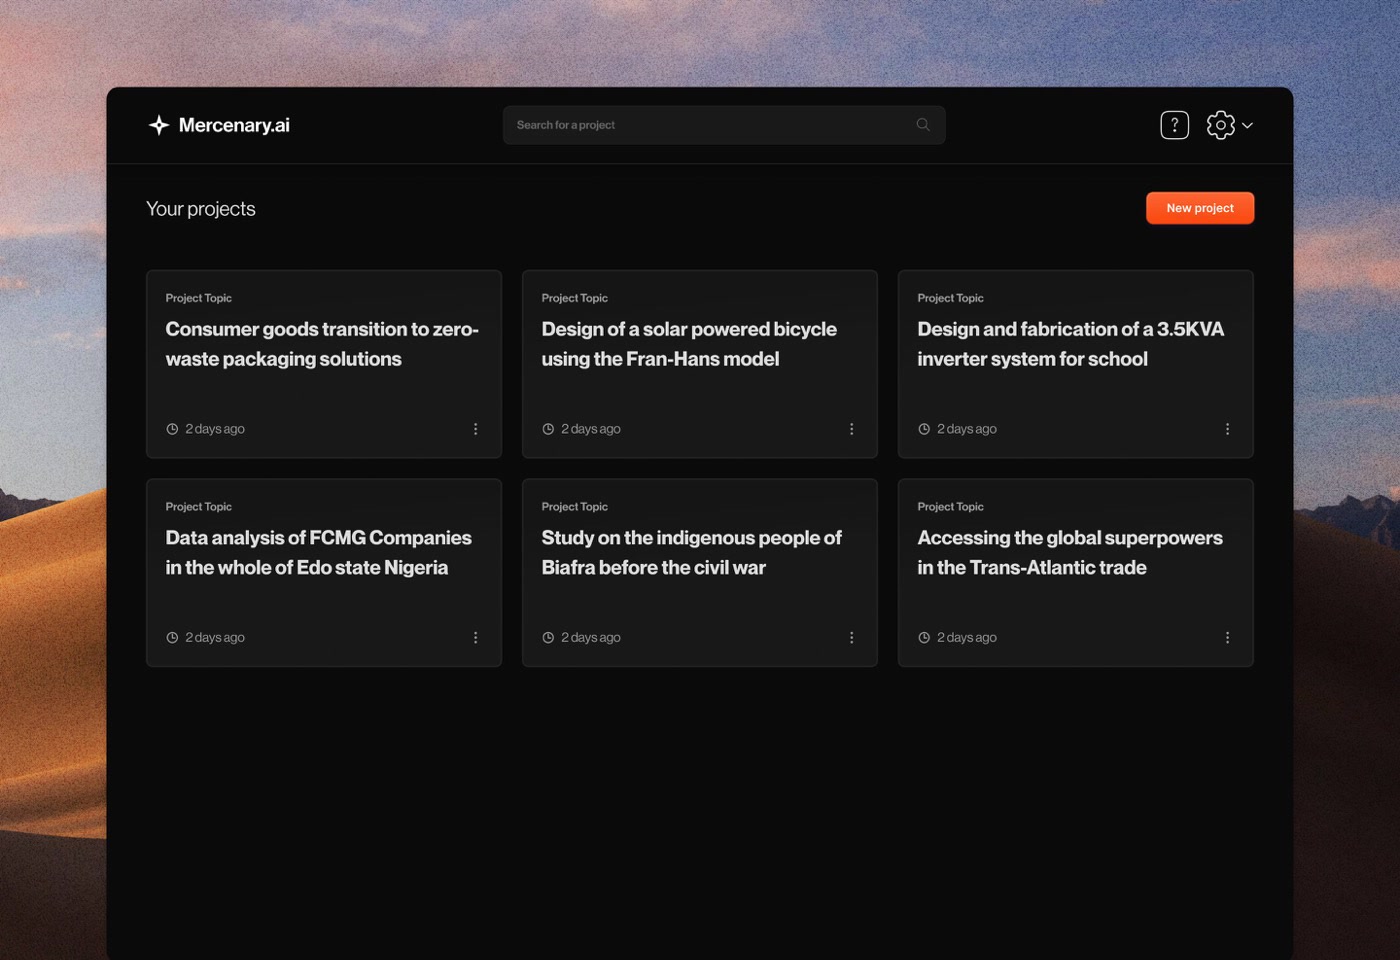This screenshot has height=960, width=1400.
Task: Open three-dot menu on Trans-Atlantic trade card
Action: coord(1228,638)
